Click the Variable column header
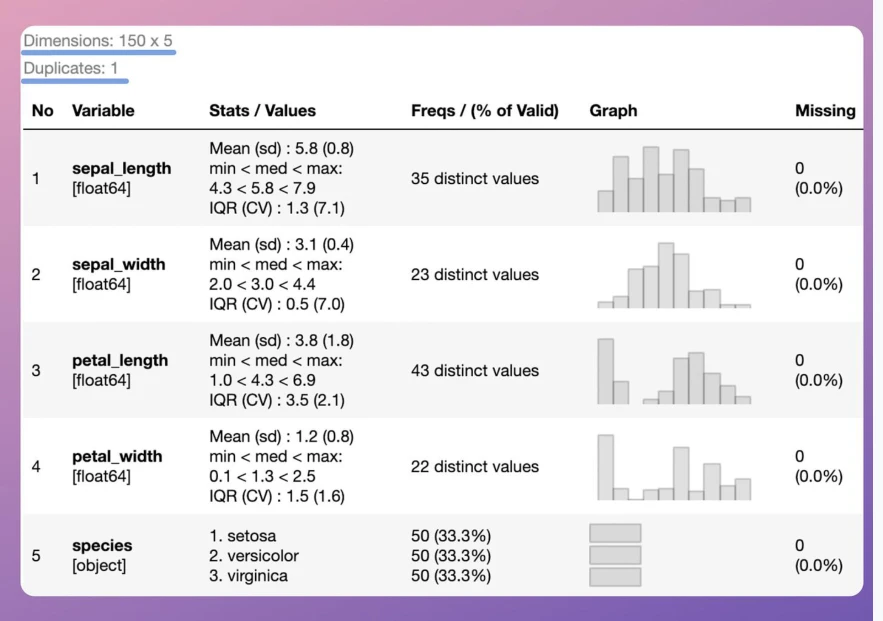The height and width of the screenshot is (621, 883). [x=103, y=110]
